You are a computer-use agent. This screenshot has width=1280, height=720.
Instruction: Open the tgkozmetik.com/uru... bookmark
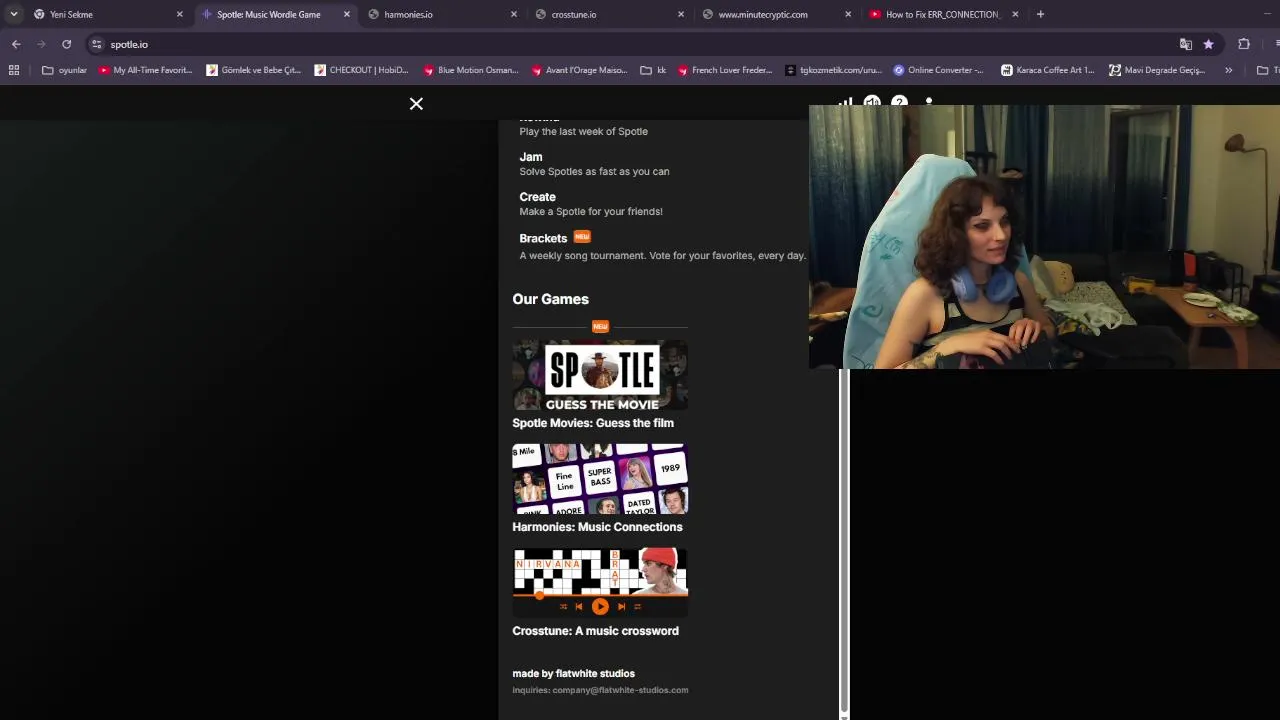click(x=833, y=70)
